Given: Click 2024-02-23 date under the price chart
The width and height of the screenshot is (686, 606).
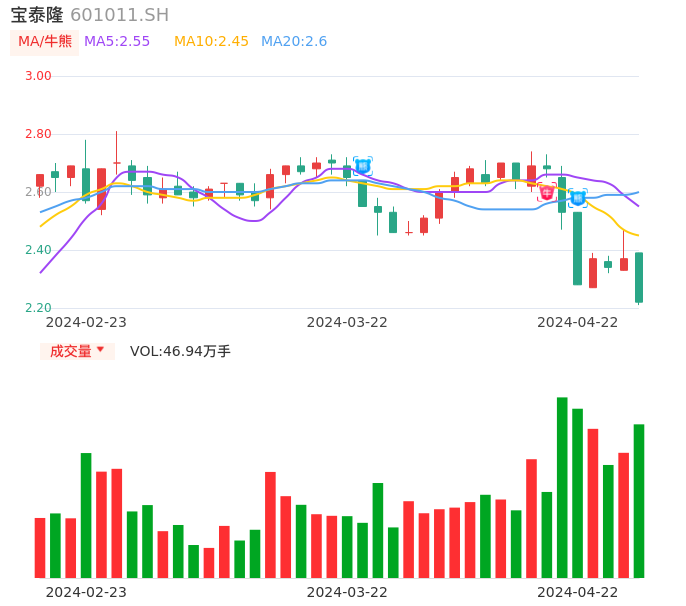Looking at the screenshot, I should click(x=86, y=322).
